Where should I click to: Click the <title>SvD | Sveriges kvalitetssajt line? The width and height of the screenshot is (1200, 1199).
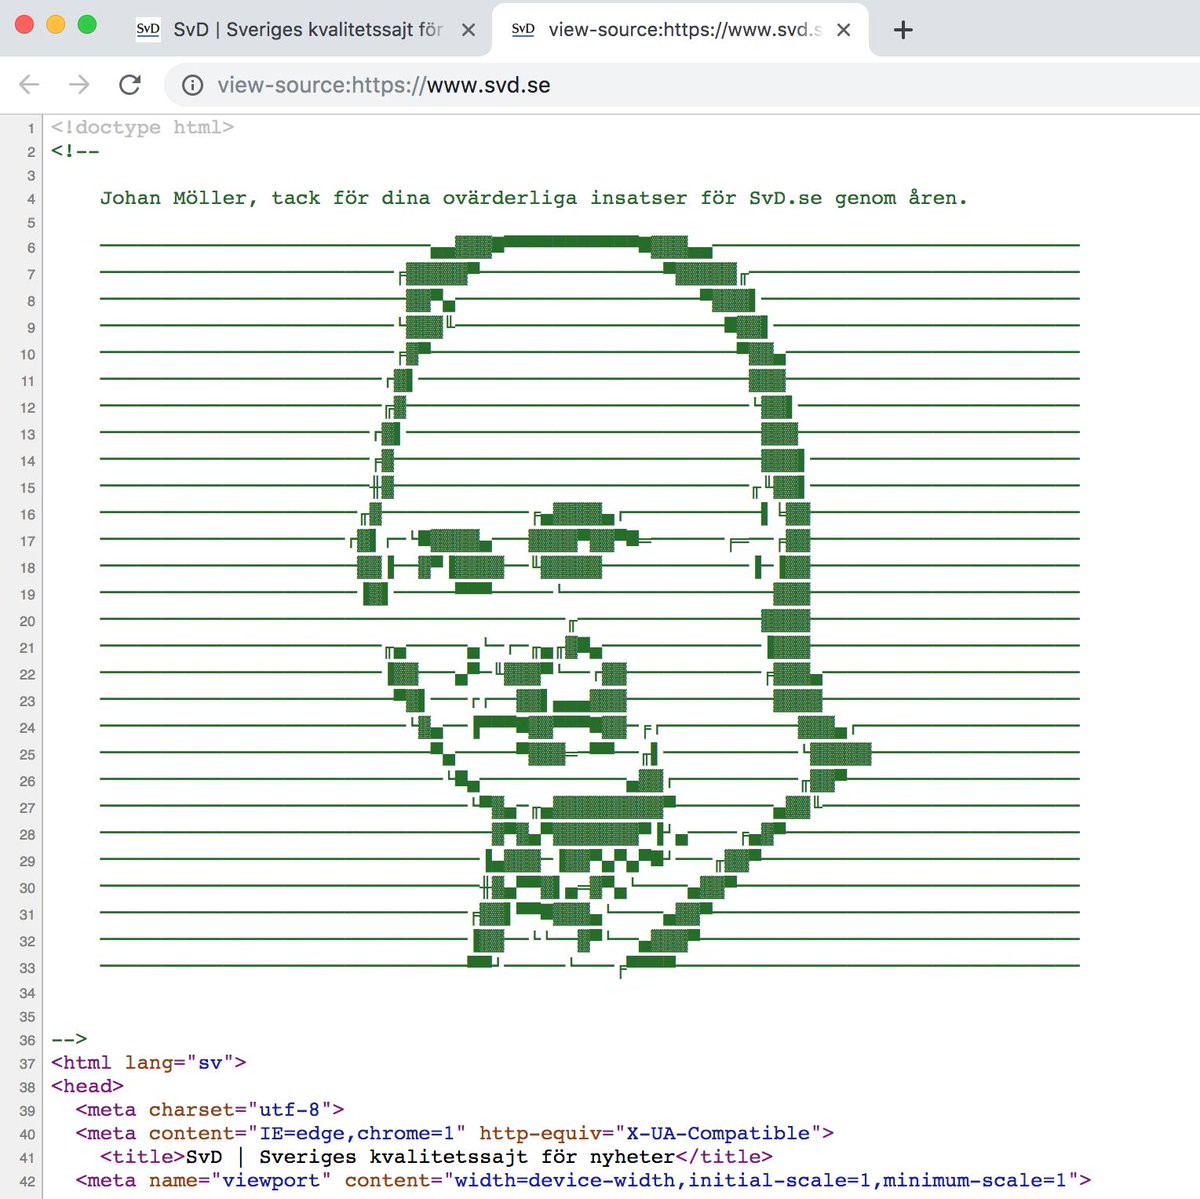(x=436, y=1156)
